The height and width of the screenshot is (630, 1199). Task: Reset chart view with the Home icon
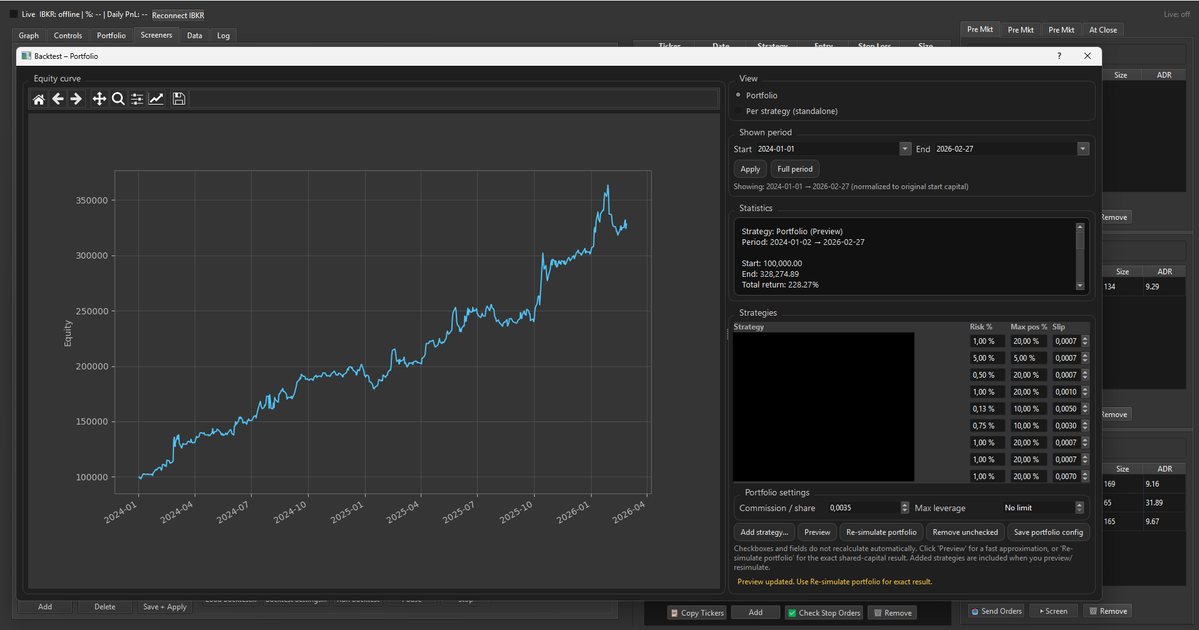38,98
